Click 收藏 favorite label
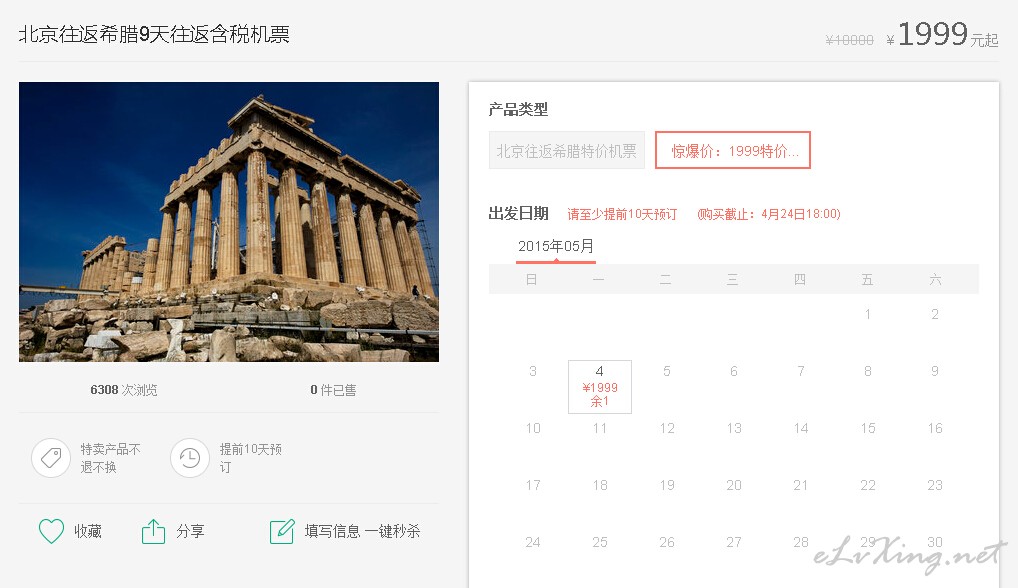Viewport: 1018px width, 588px height. (x=88, y=532)
